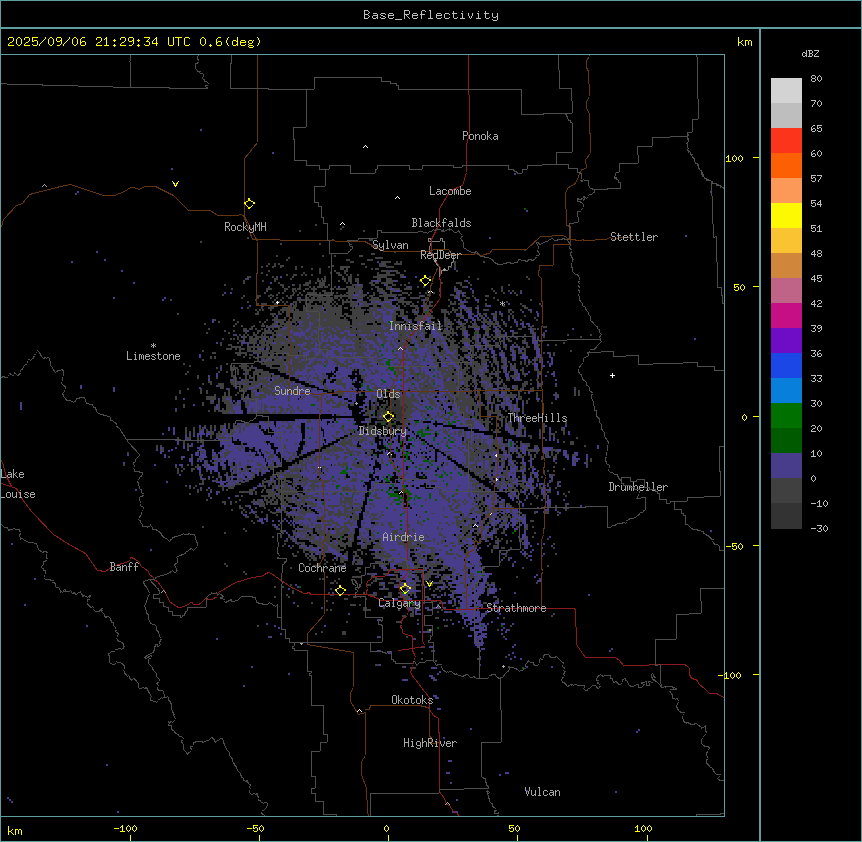862x842 pixels.
Task: Click the yellow diamond marker above RockyMH
Action: (249, 204)
